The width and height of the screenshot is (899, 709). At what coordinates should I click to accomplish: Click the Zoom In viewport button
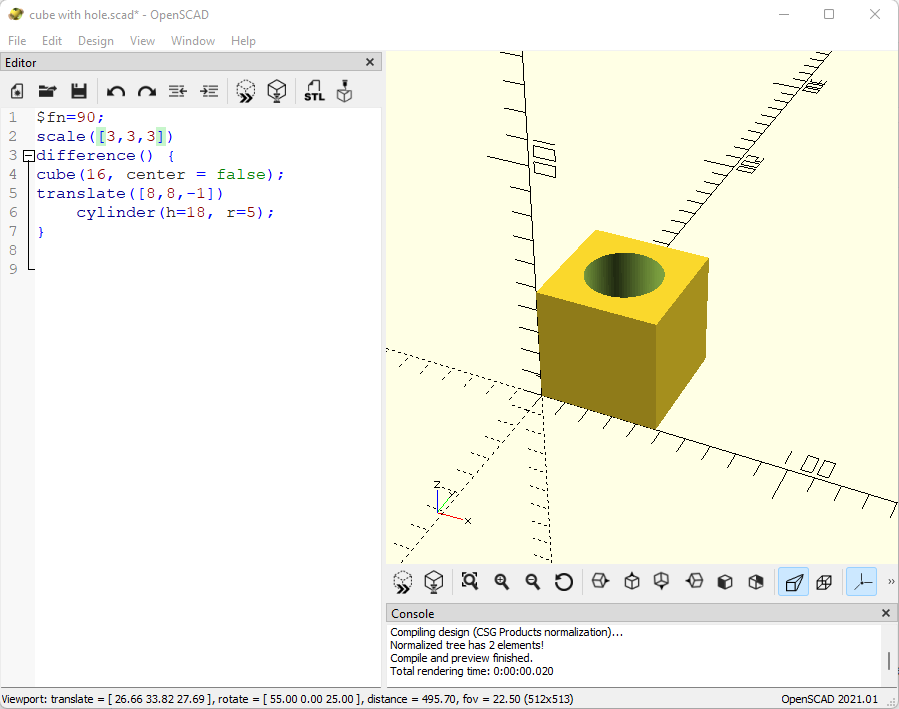pos(500,581)
